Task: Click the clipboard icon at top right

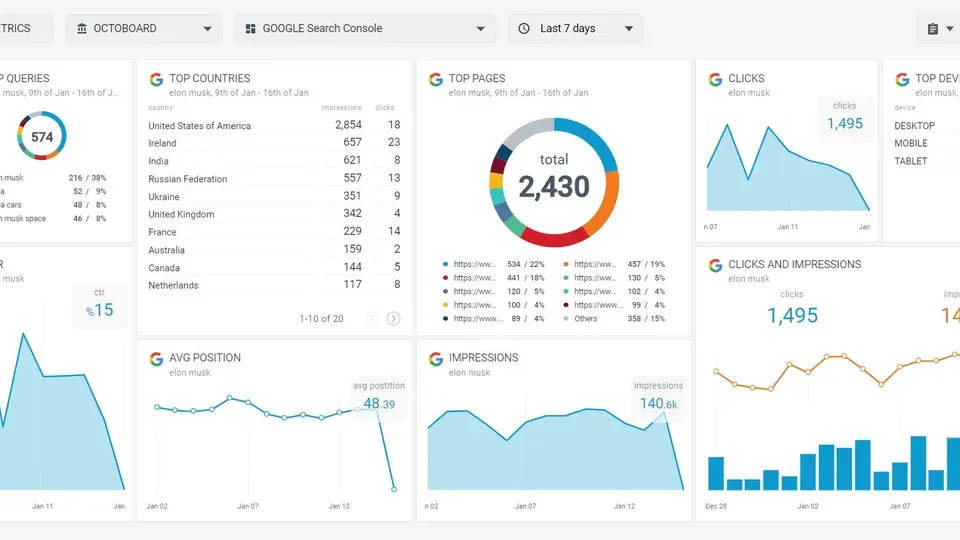Action: [932, 29]
